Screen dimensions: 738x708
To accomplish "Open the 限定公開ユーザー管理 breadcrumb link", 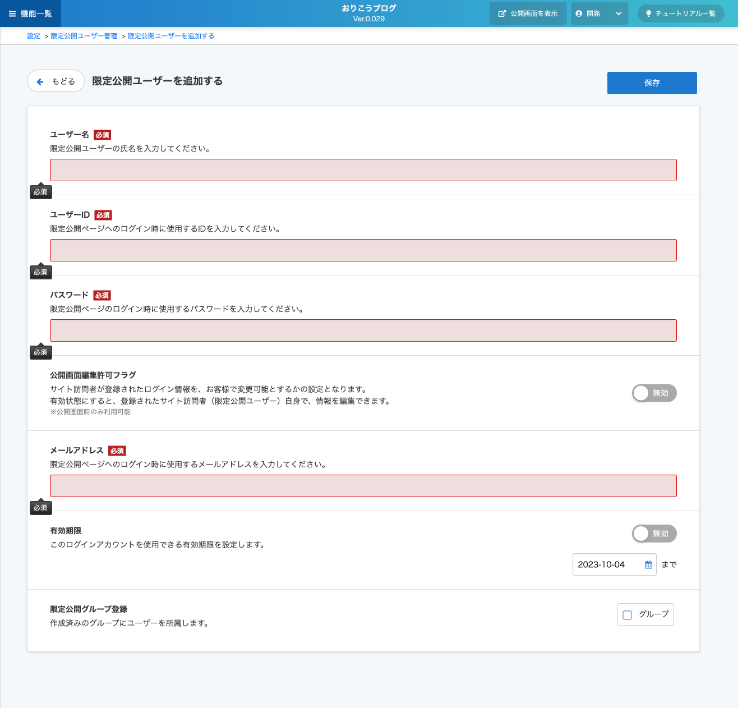I will 84,36.
